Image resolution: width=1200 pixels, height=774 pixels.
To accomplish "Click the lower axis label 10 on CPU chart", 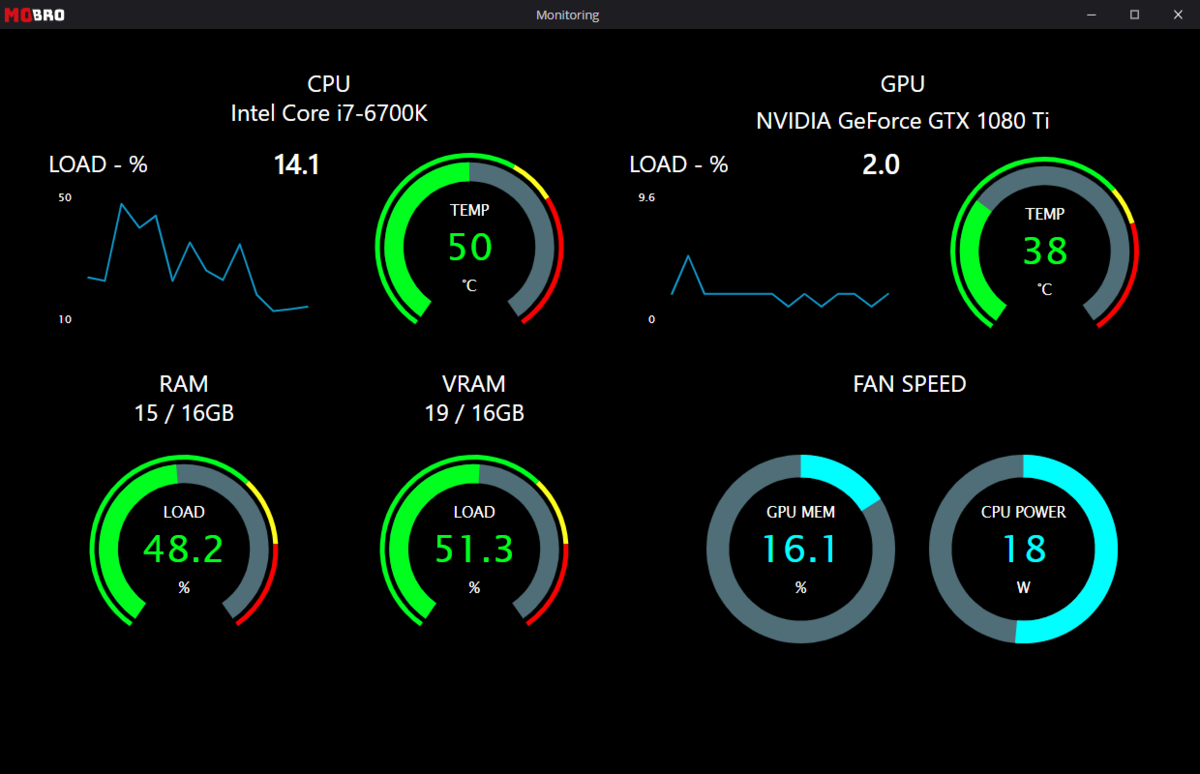I will coord(65,320).
